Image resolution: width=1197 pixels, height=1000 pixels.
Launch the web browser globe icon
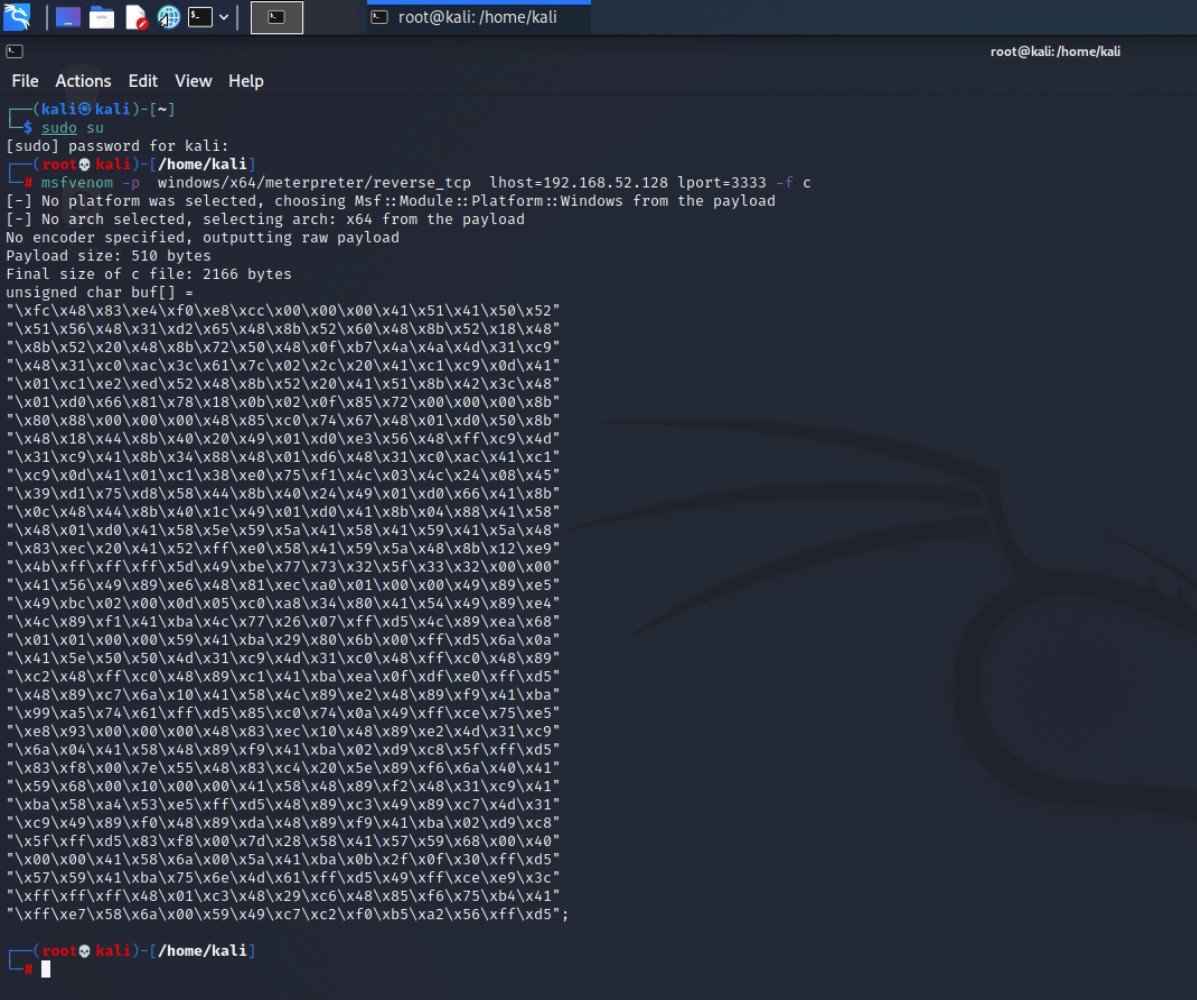[169, 17]
